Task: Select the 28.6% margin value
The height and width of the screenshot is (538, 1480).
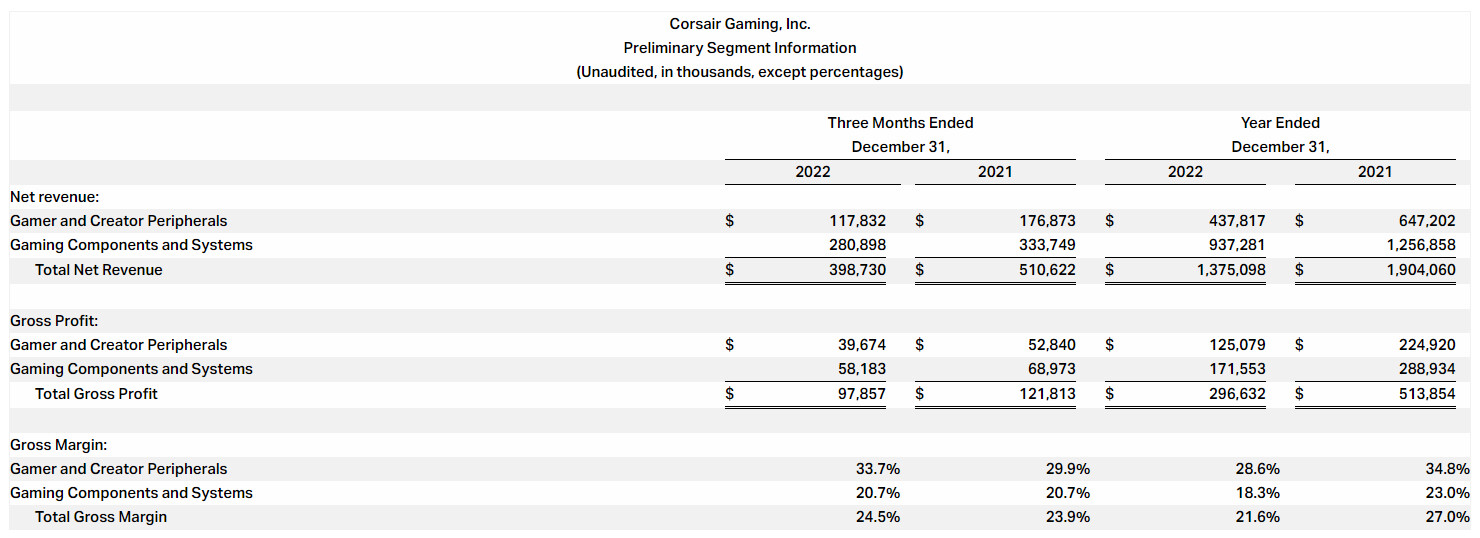Action: (1259, 469)
